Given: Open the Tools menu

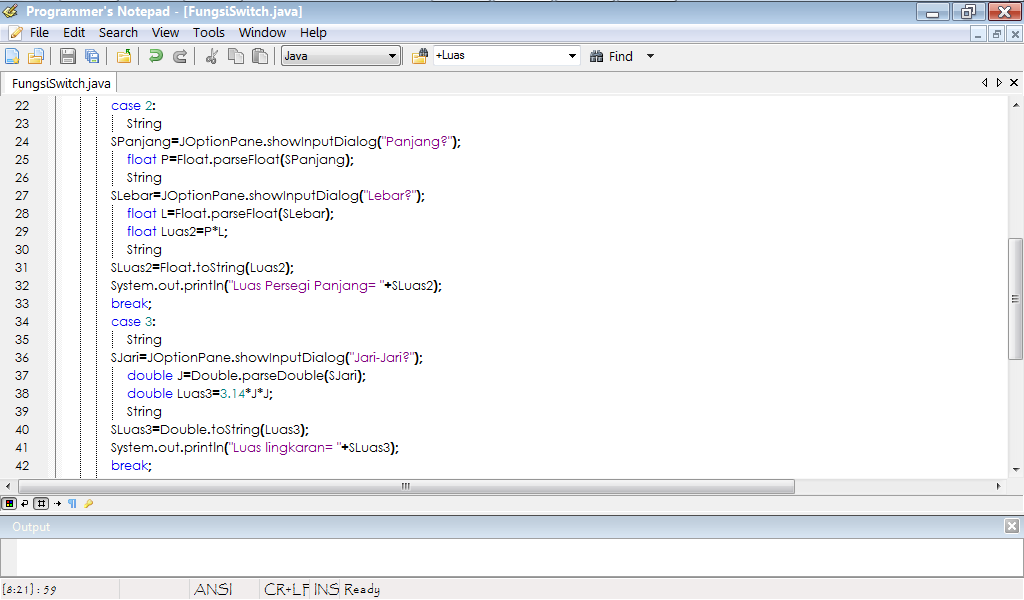Looking at the screenshot, I should click(x=208, y=33).
